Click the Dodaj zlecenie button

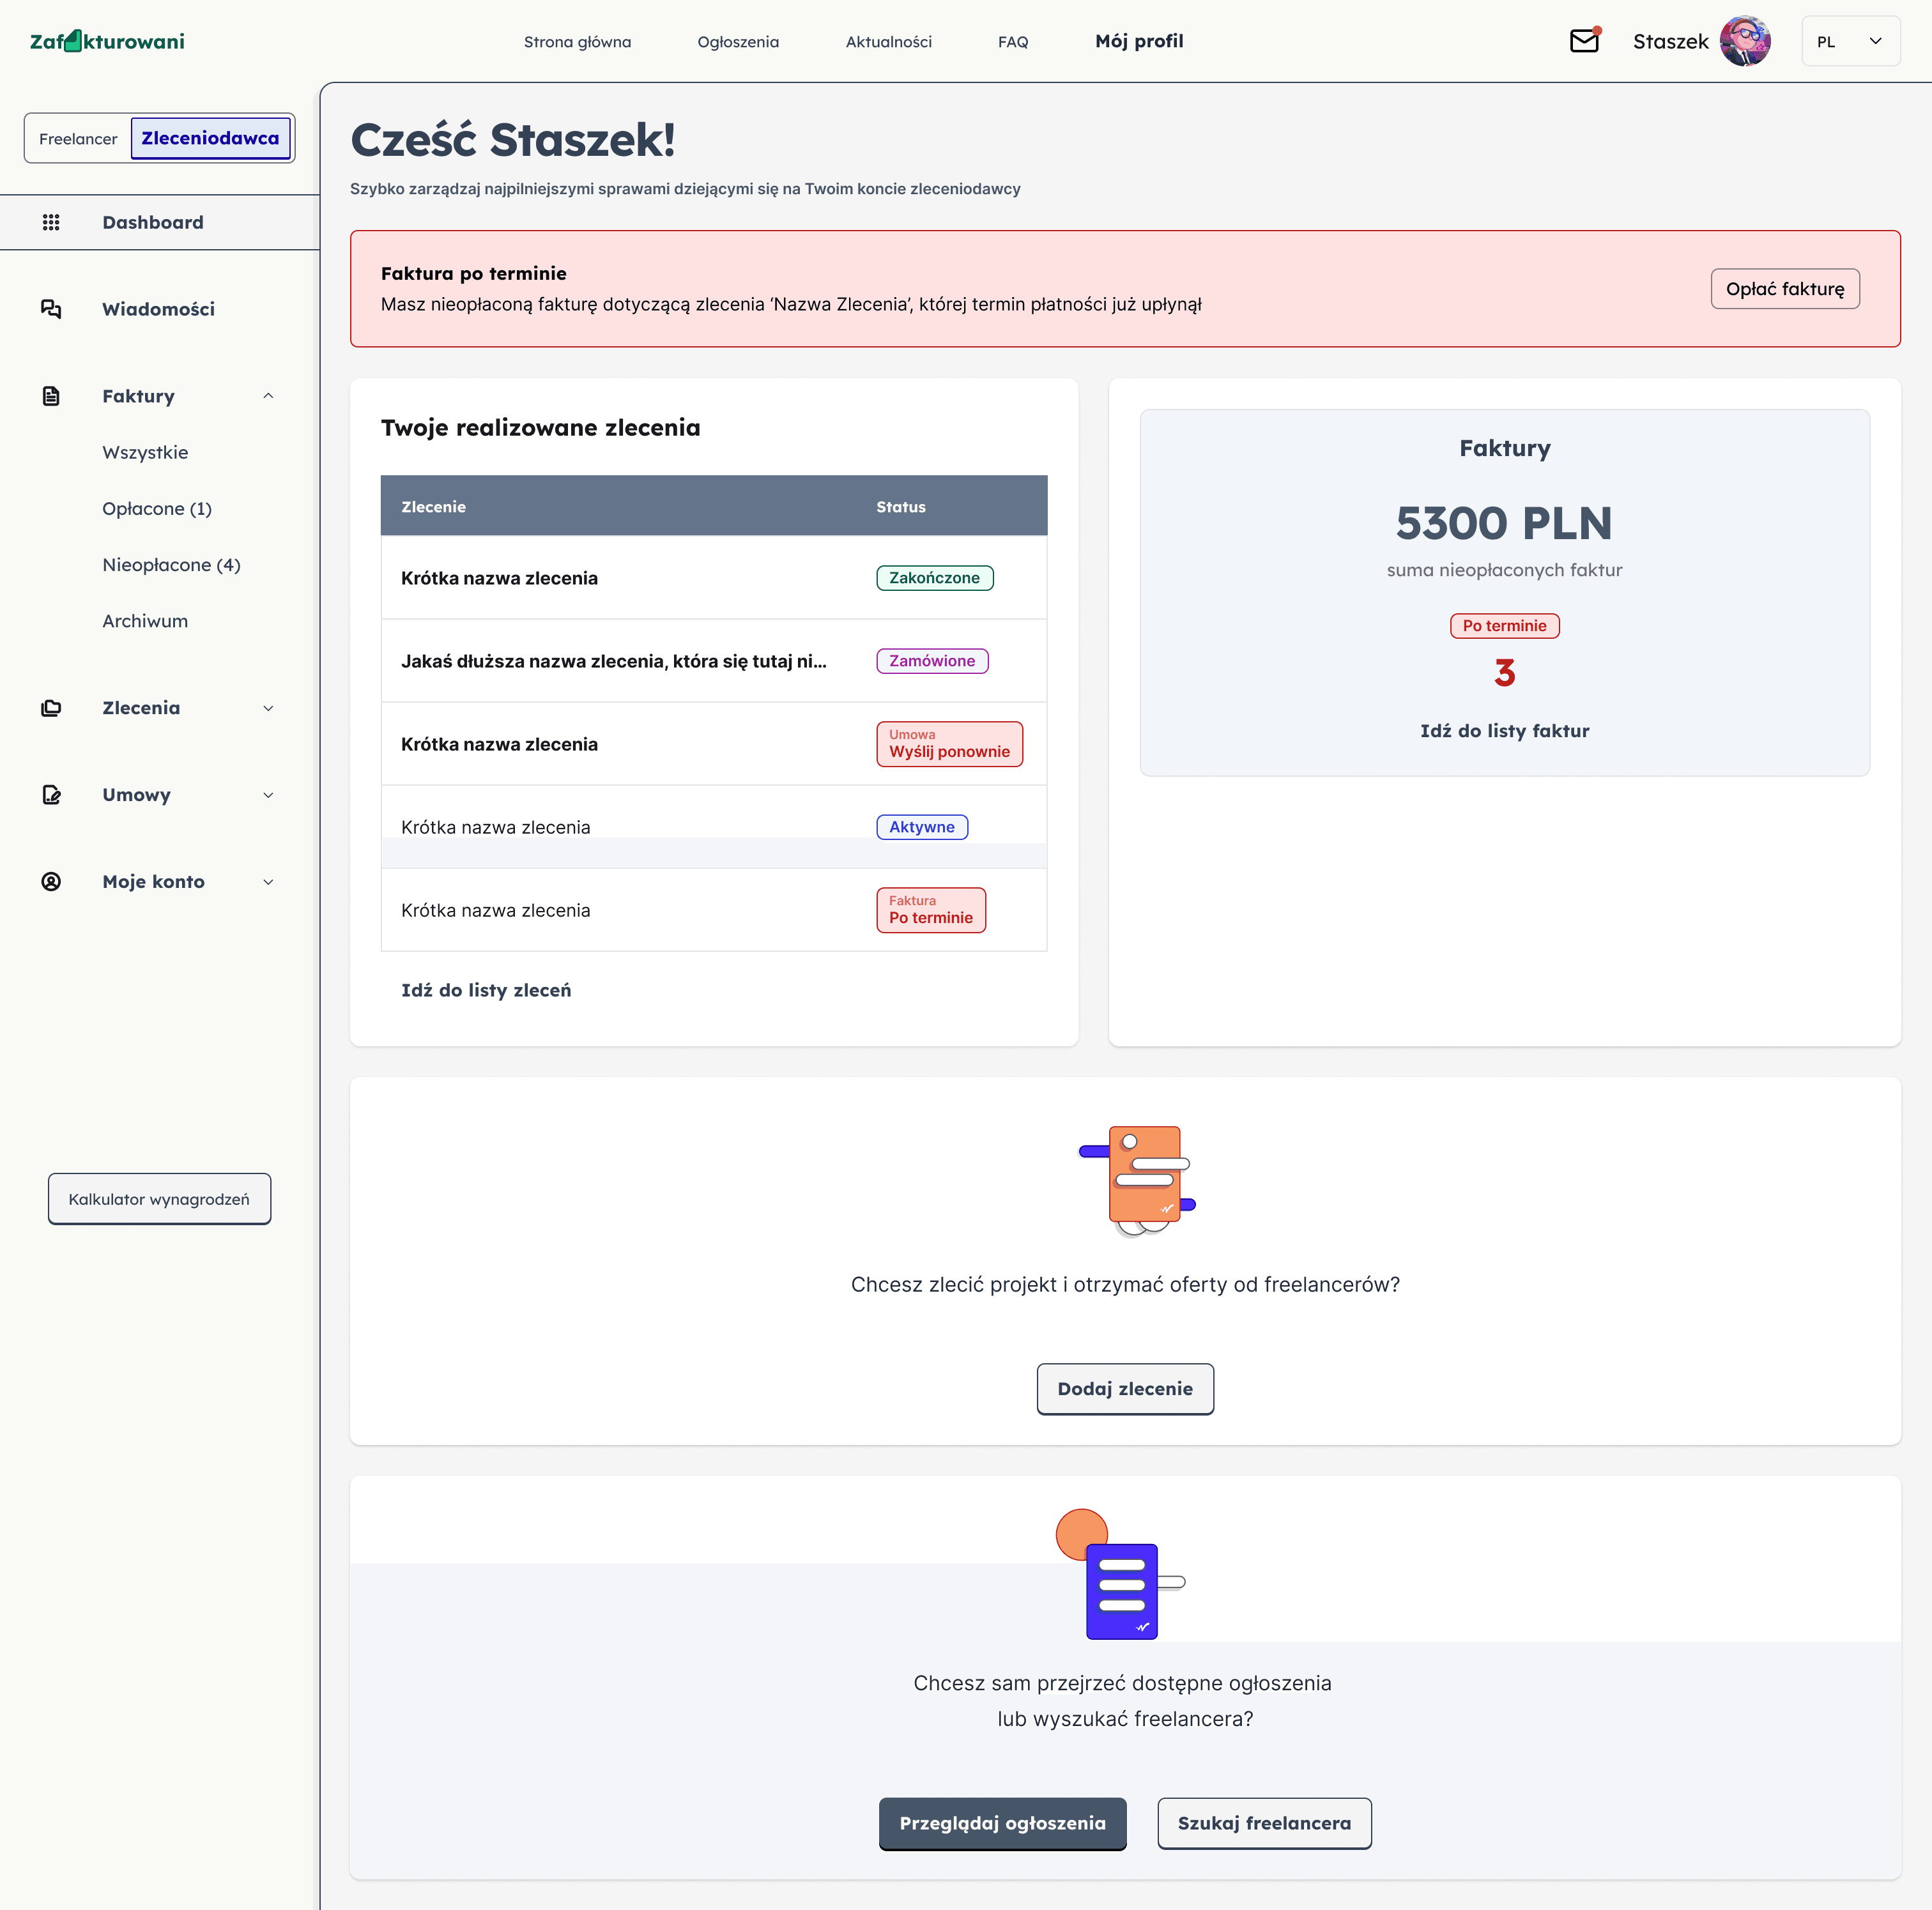[1125, 1389]
